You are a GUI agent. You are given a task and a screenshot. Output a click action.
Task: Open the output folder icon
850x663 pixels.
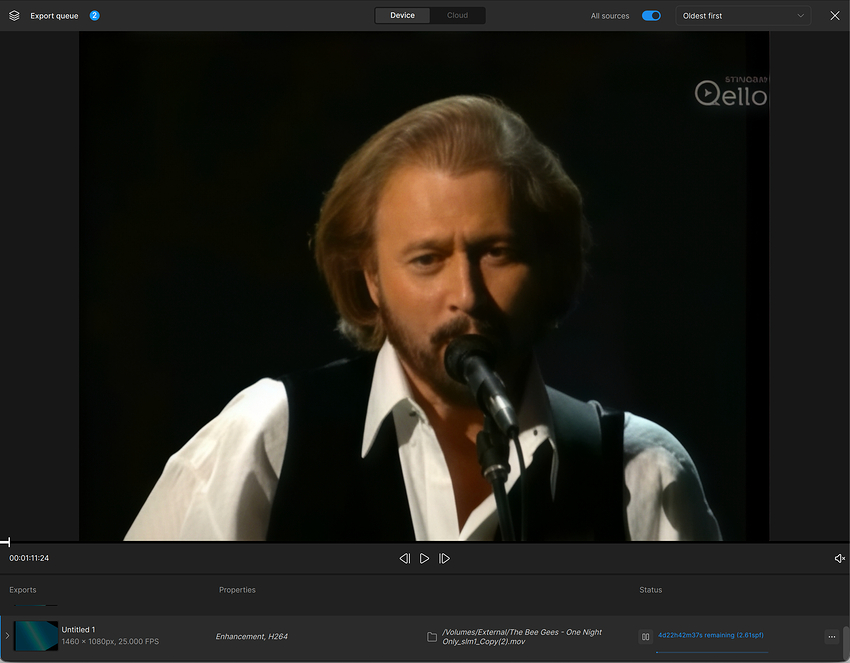pyautogui.click(x=432, y=637)
